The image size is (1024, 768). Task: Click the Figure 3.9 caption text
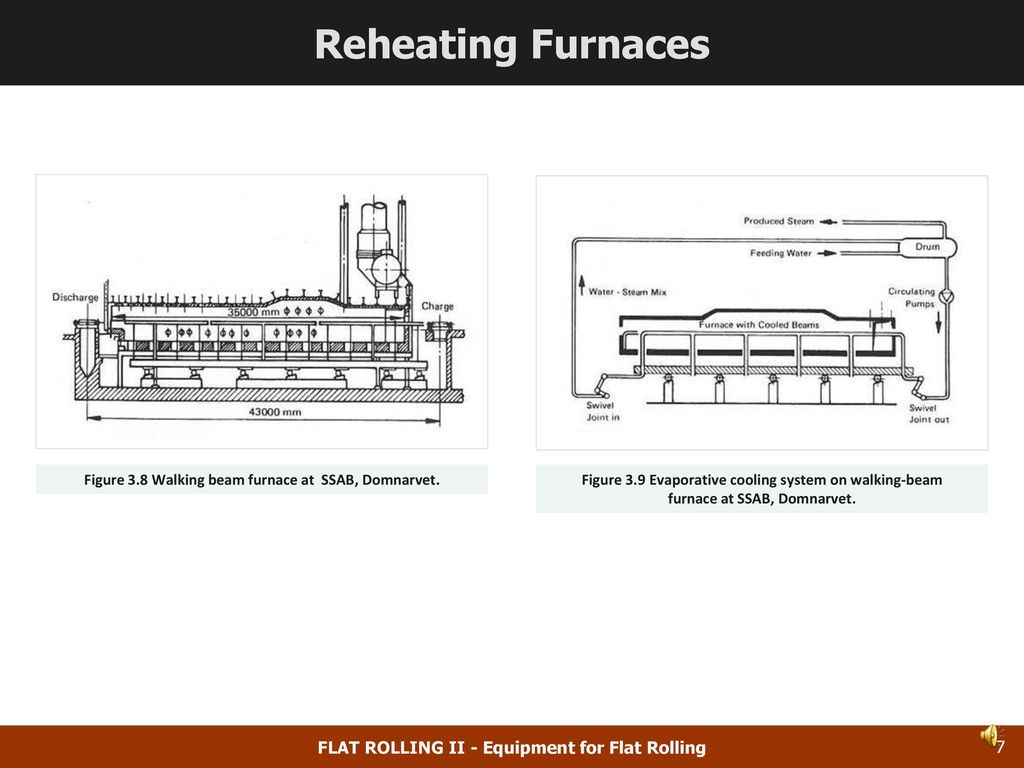point(761,489)
